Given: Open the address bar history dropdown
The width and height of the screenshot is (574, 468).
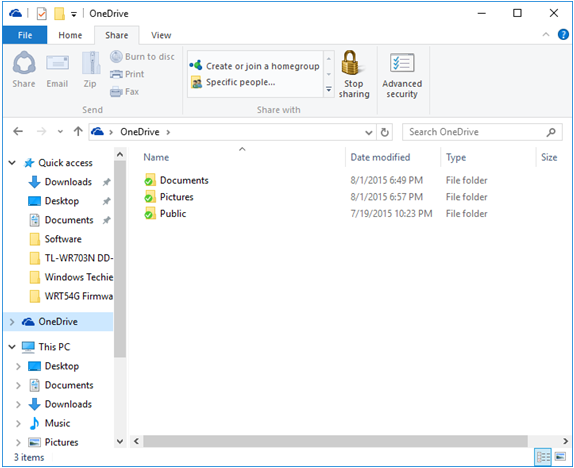Looking at the screenshot, I should pyautogui.click(x=369, y=132).
